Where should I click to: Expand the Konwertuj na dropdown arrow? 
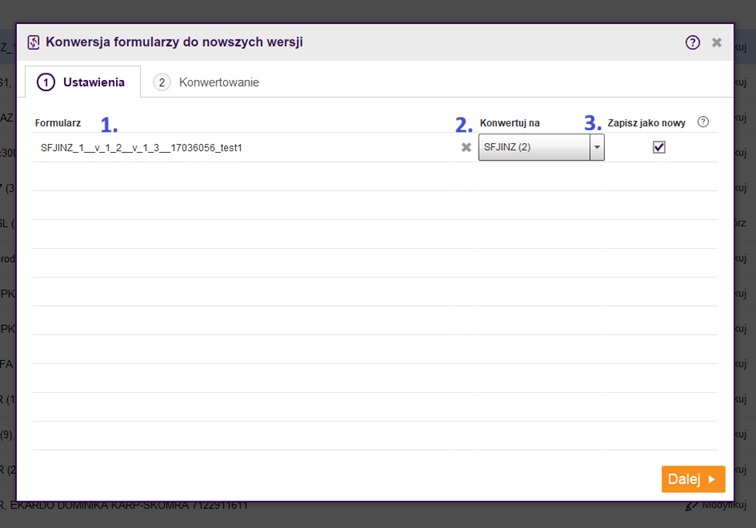point(597,148)
